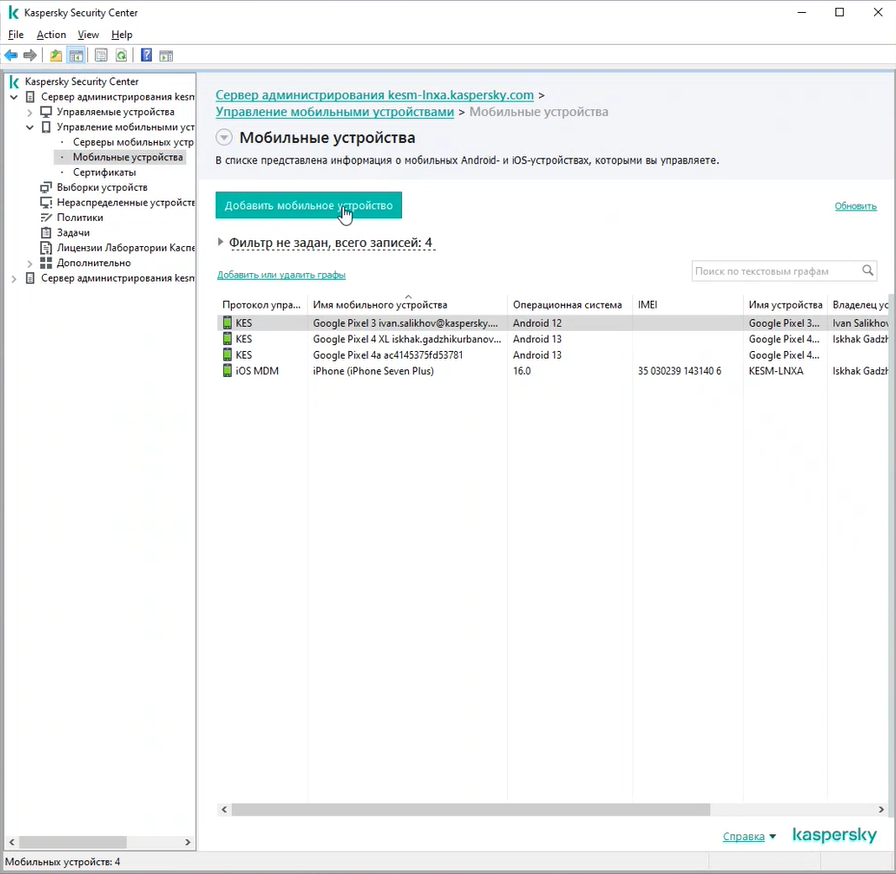Screen dimensions: 896x874
Task: Click the Выборки устройств icon in tree
Action: 46,188
